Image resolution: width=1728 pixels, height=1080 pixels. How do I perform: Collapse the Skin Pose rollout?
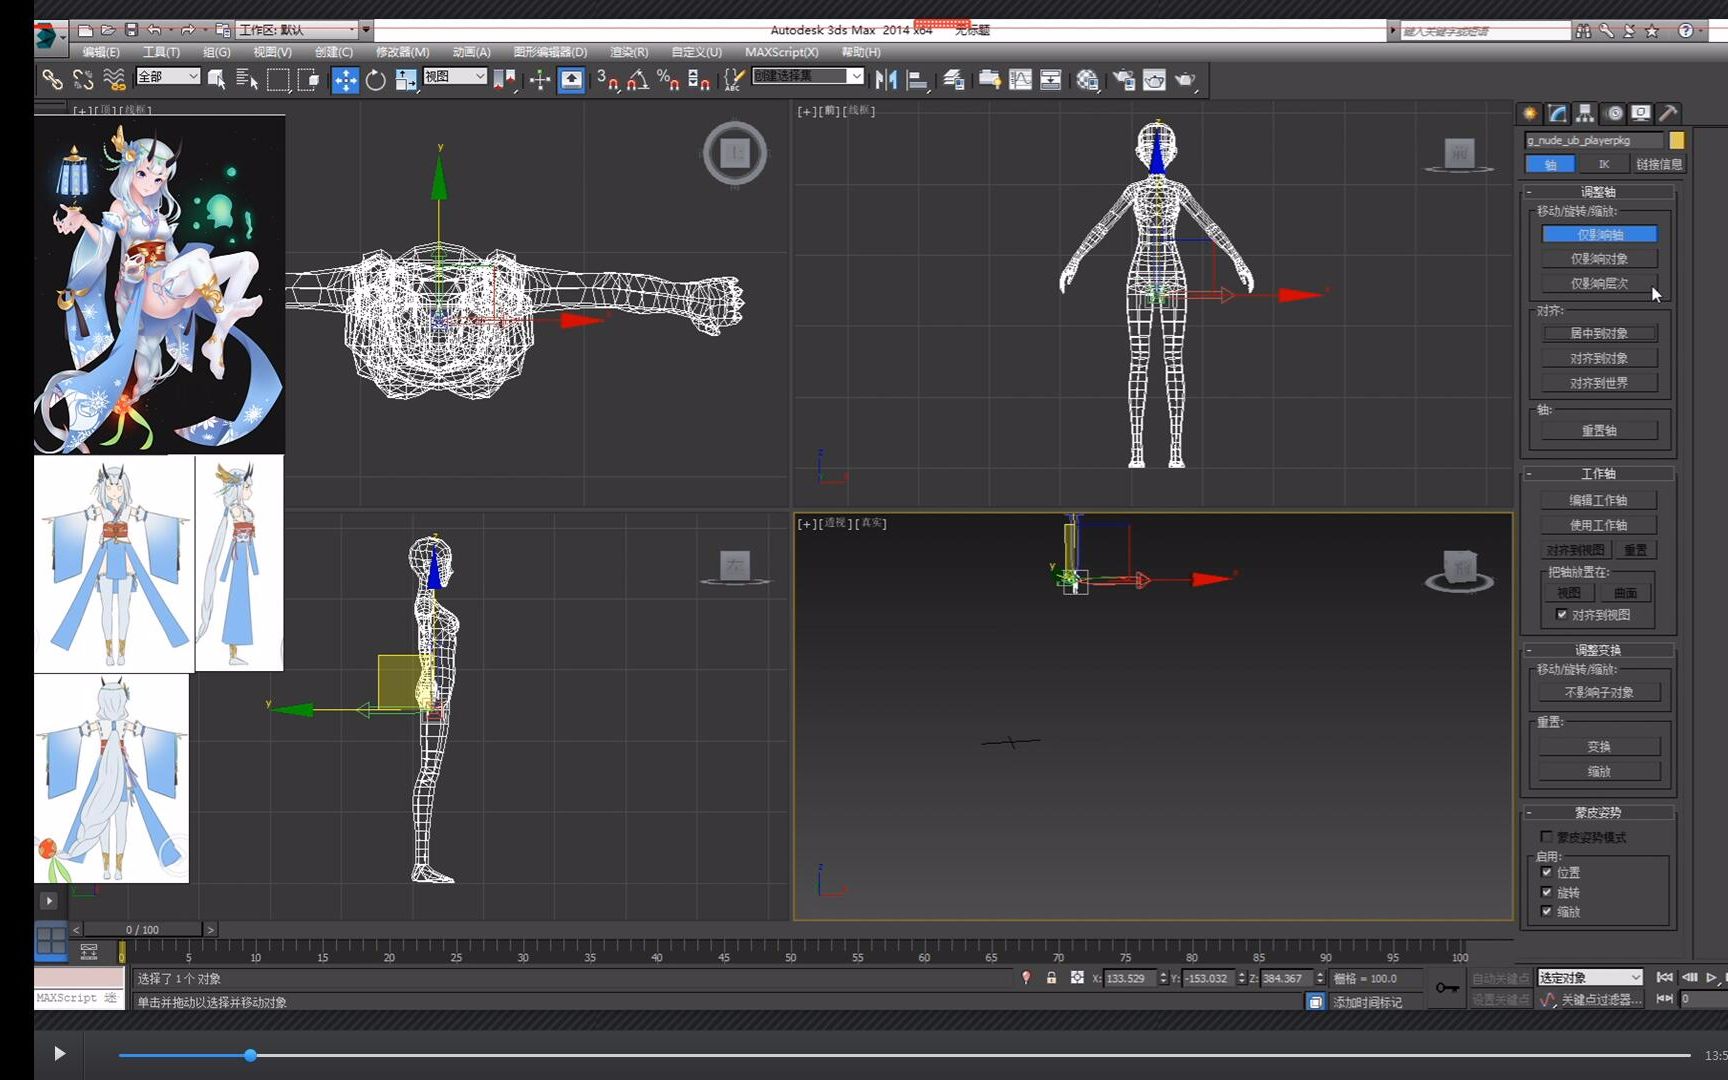tap(1598, 812)
